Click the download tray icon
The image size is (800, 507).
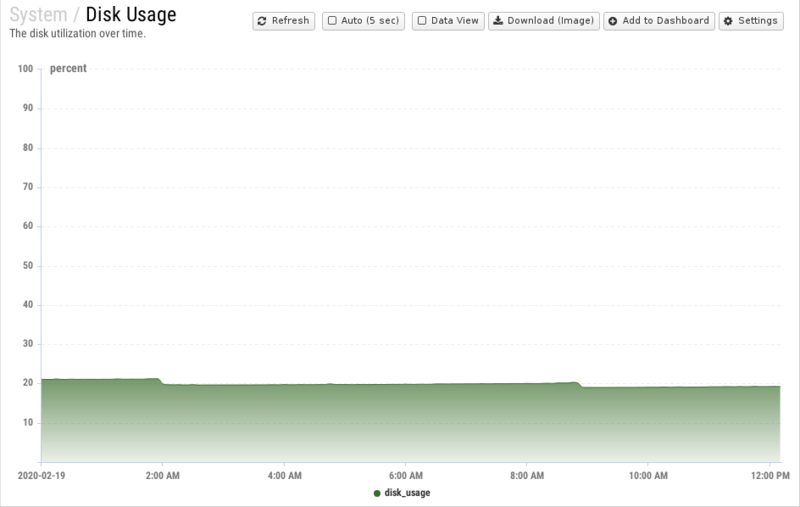[498, 21]
